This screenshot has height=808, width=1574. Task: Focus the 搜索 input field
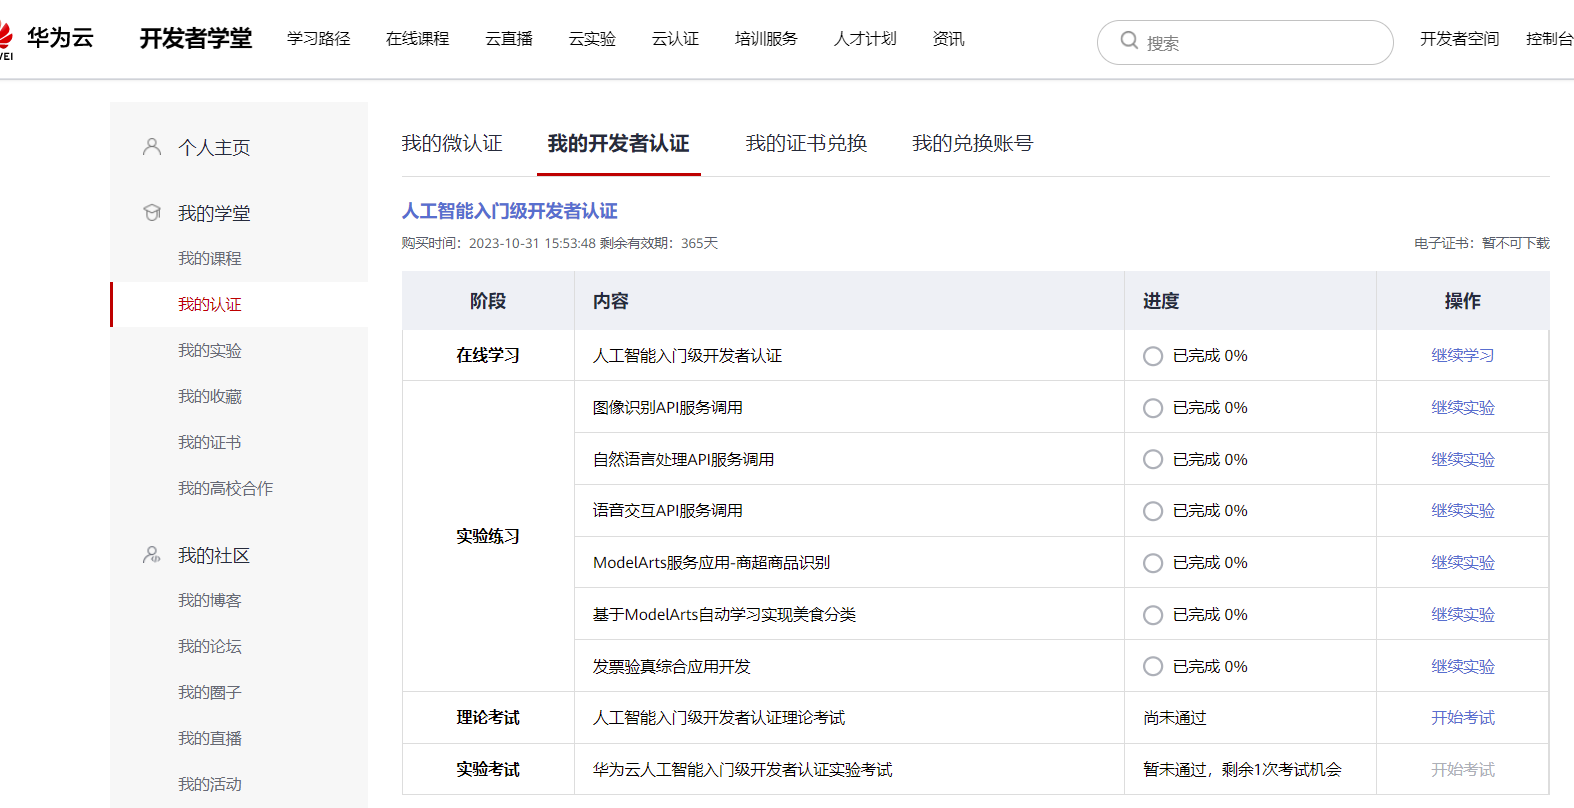pos(1260,43)
